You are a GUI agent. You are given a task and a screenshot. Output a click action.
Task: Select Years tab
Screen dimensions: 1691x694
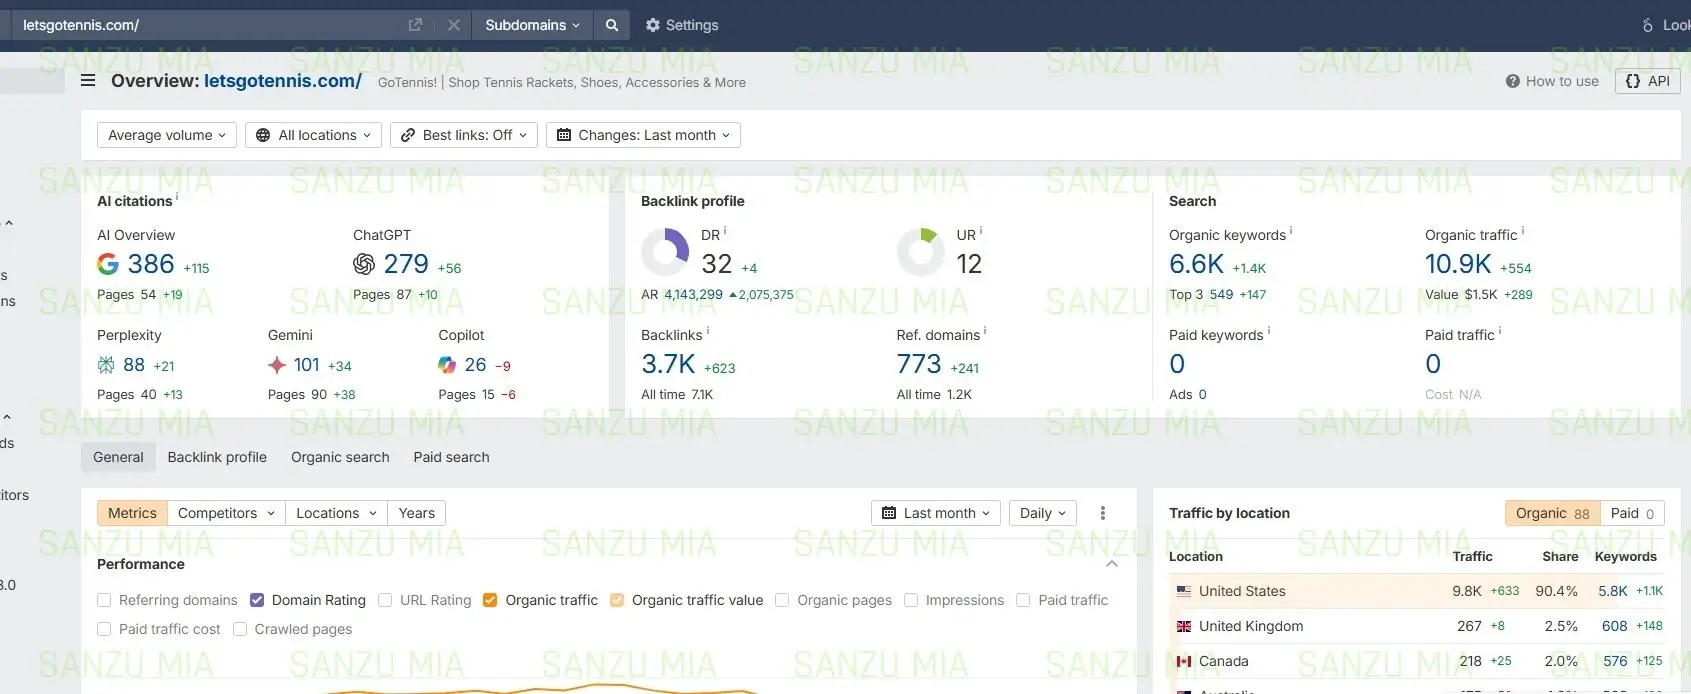click(416, 513)
